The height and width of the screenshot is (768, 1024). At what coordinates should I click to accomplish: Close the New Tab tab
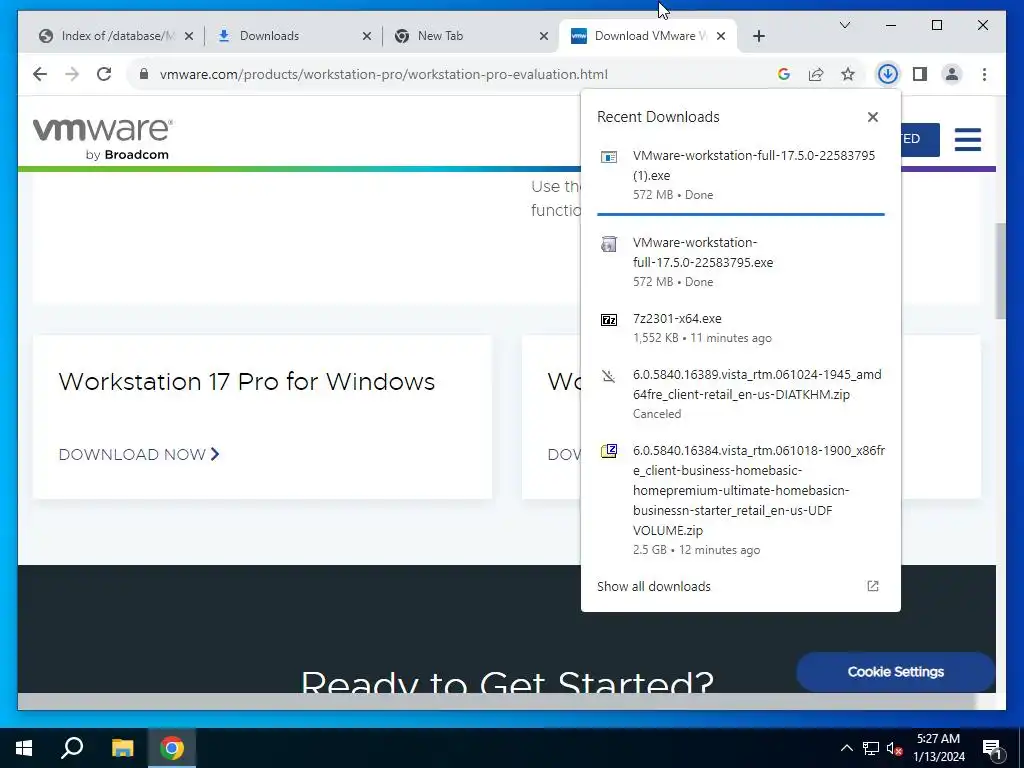(543, 37)
